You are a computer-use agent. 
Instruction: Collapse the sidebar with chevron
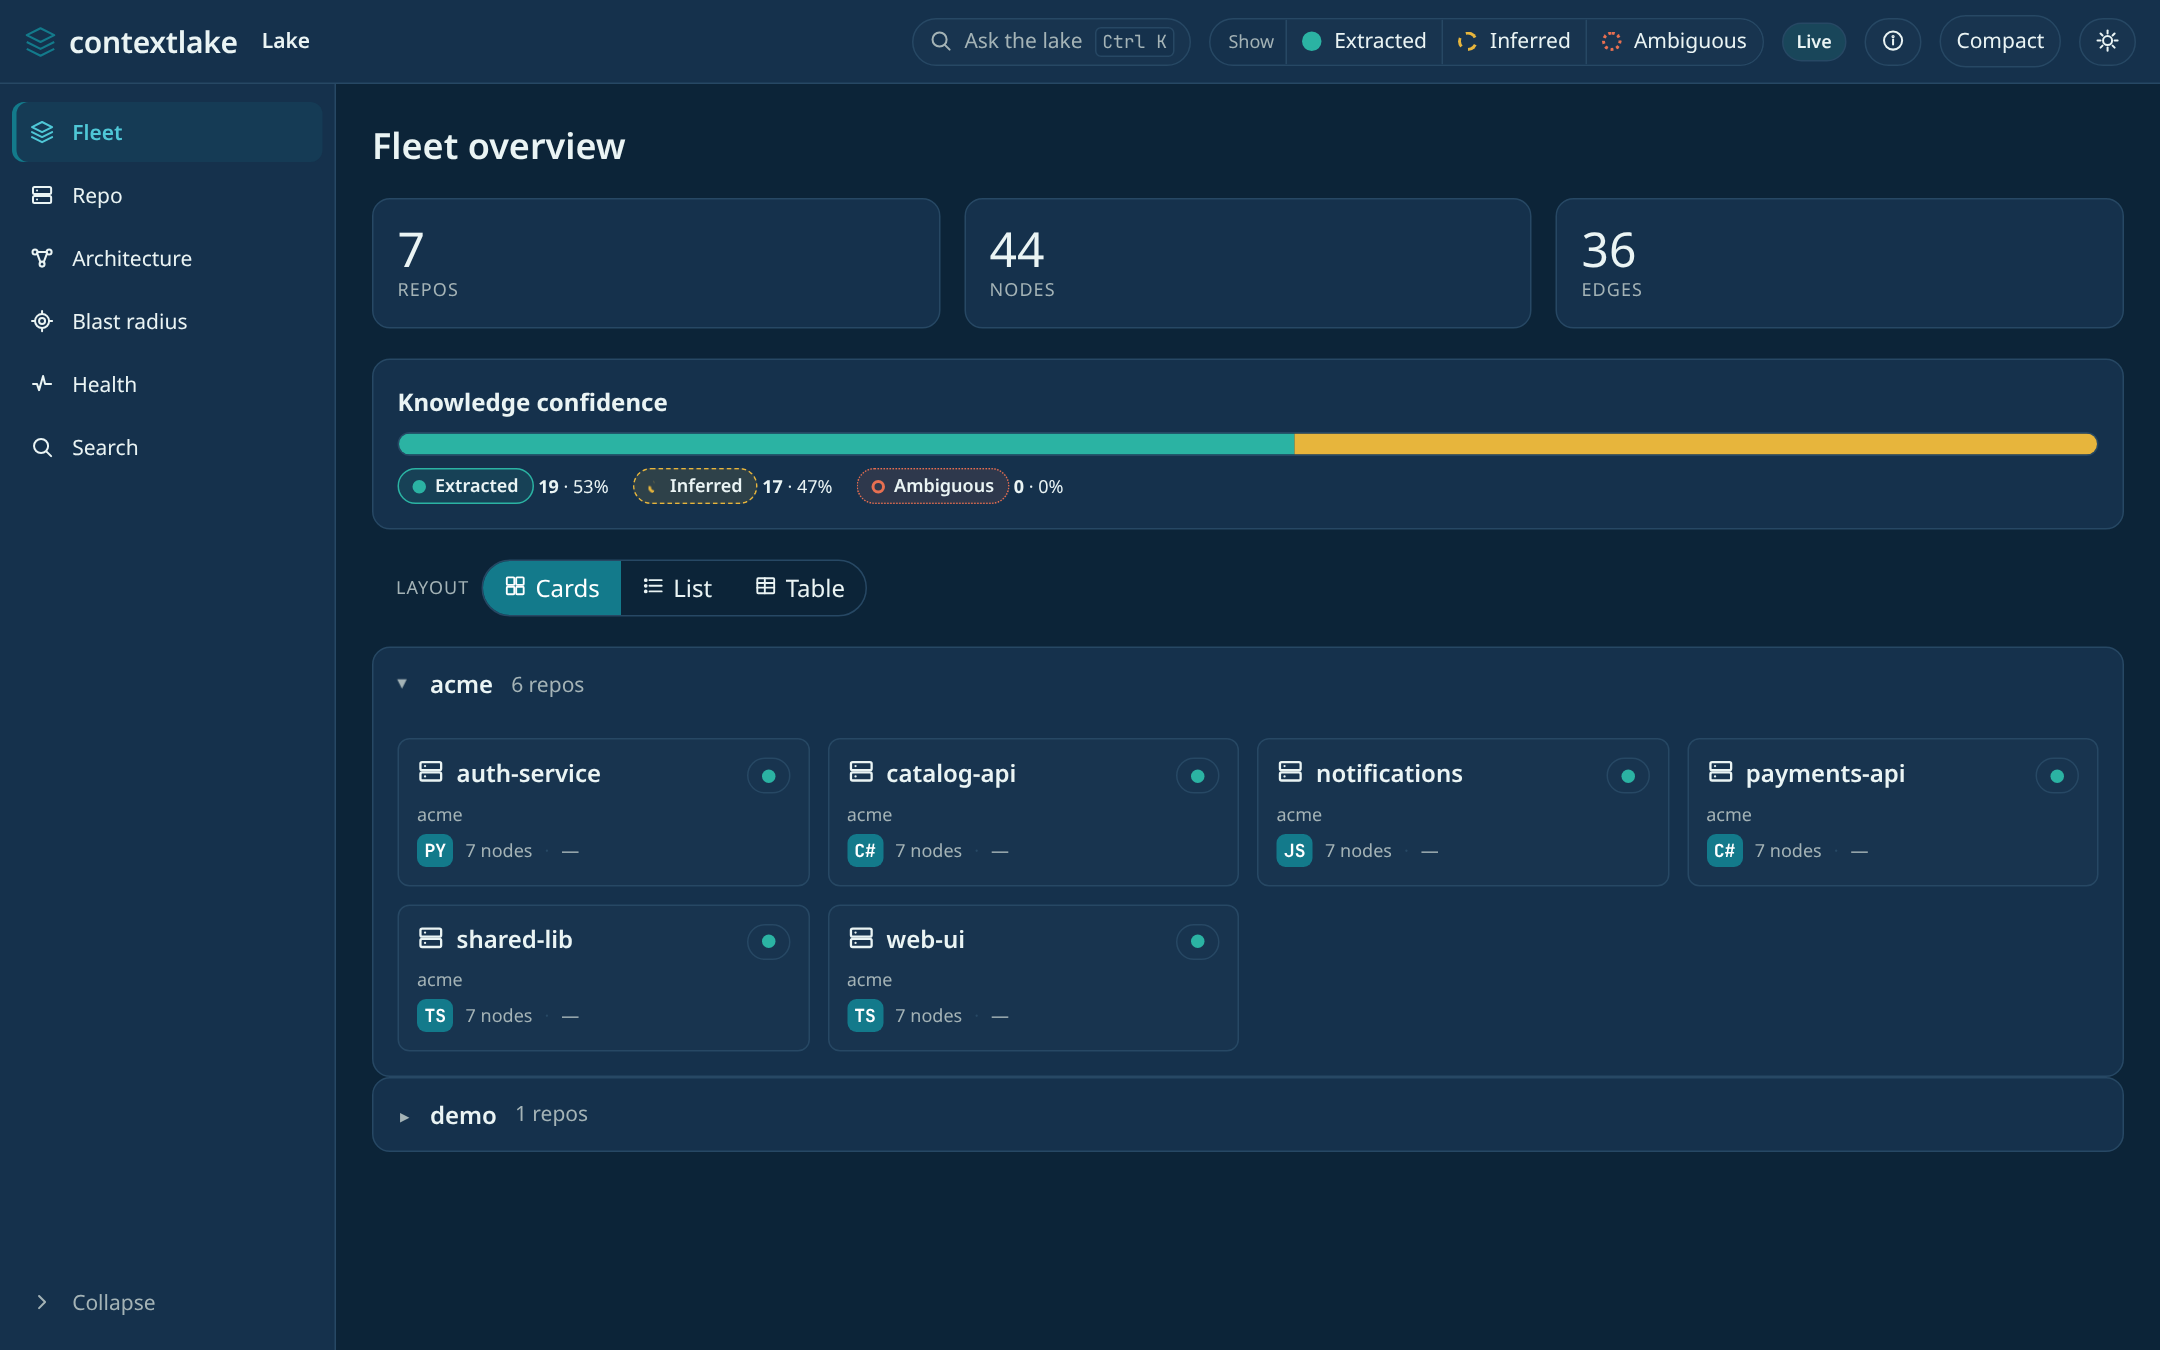pos(42,1302)
